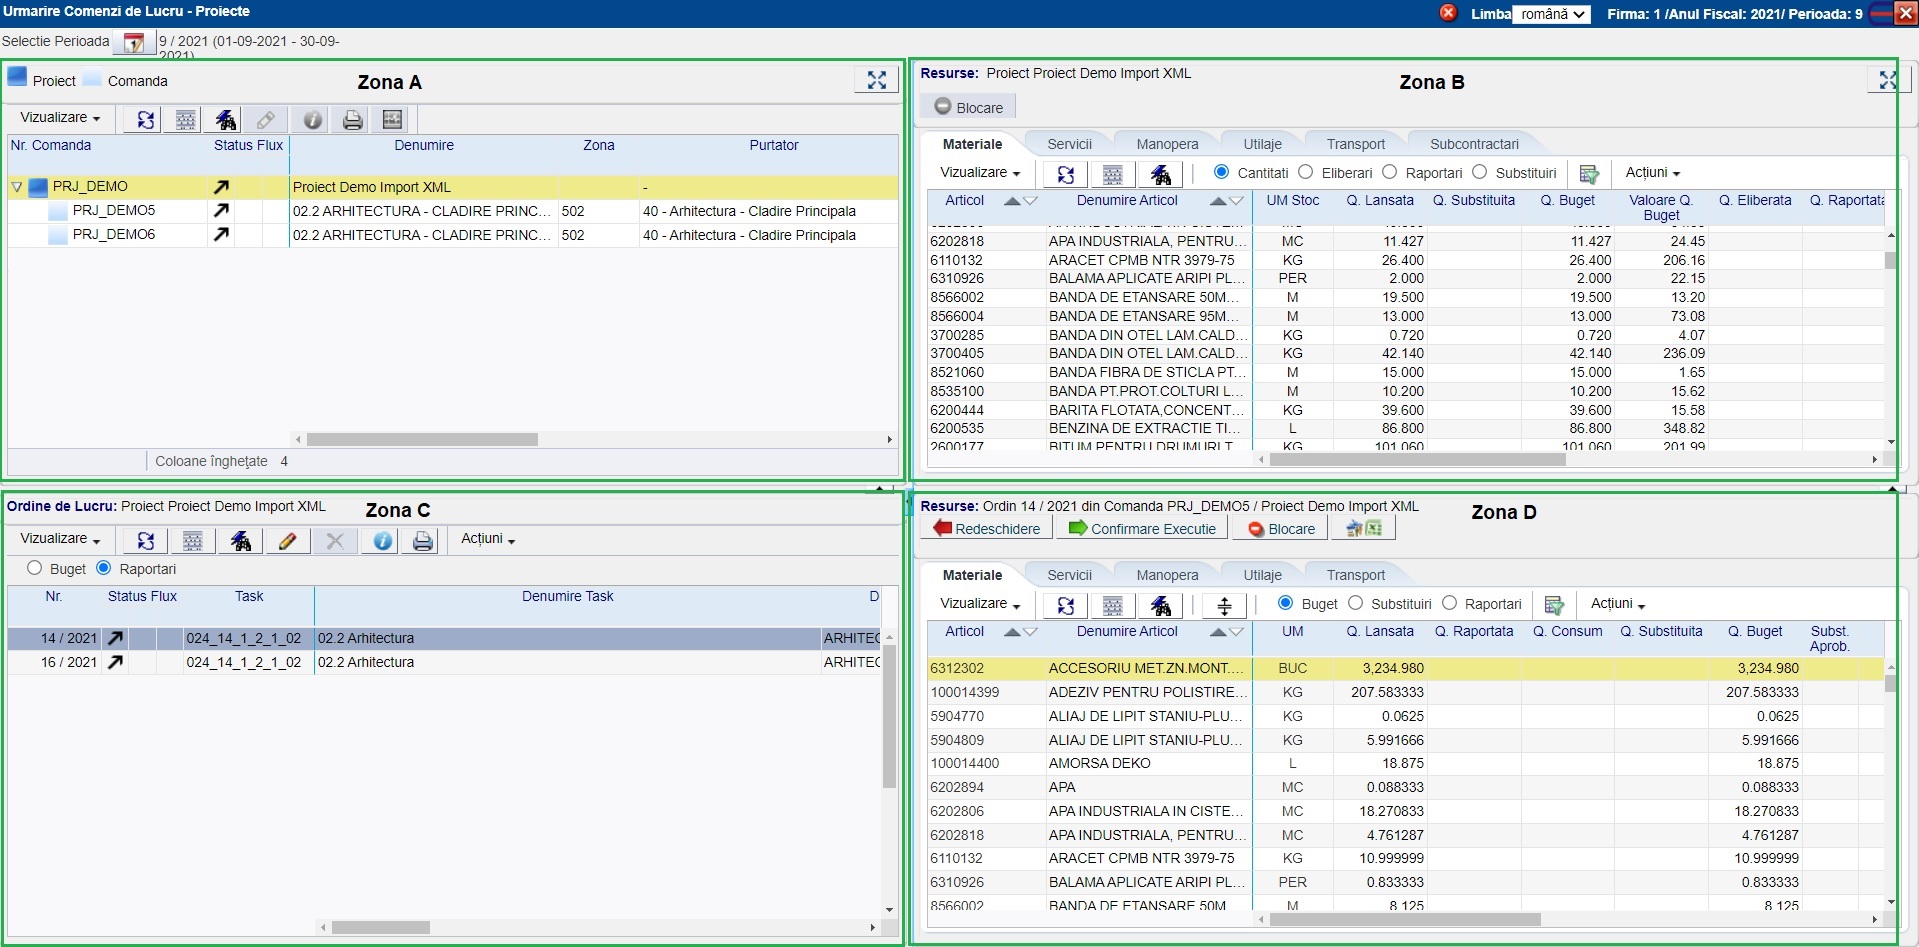Viewport: 1919px width, 947px height.
Task: Open Acțiuni menu in project Resurse panel
Action: point(1652,173)
